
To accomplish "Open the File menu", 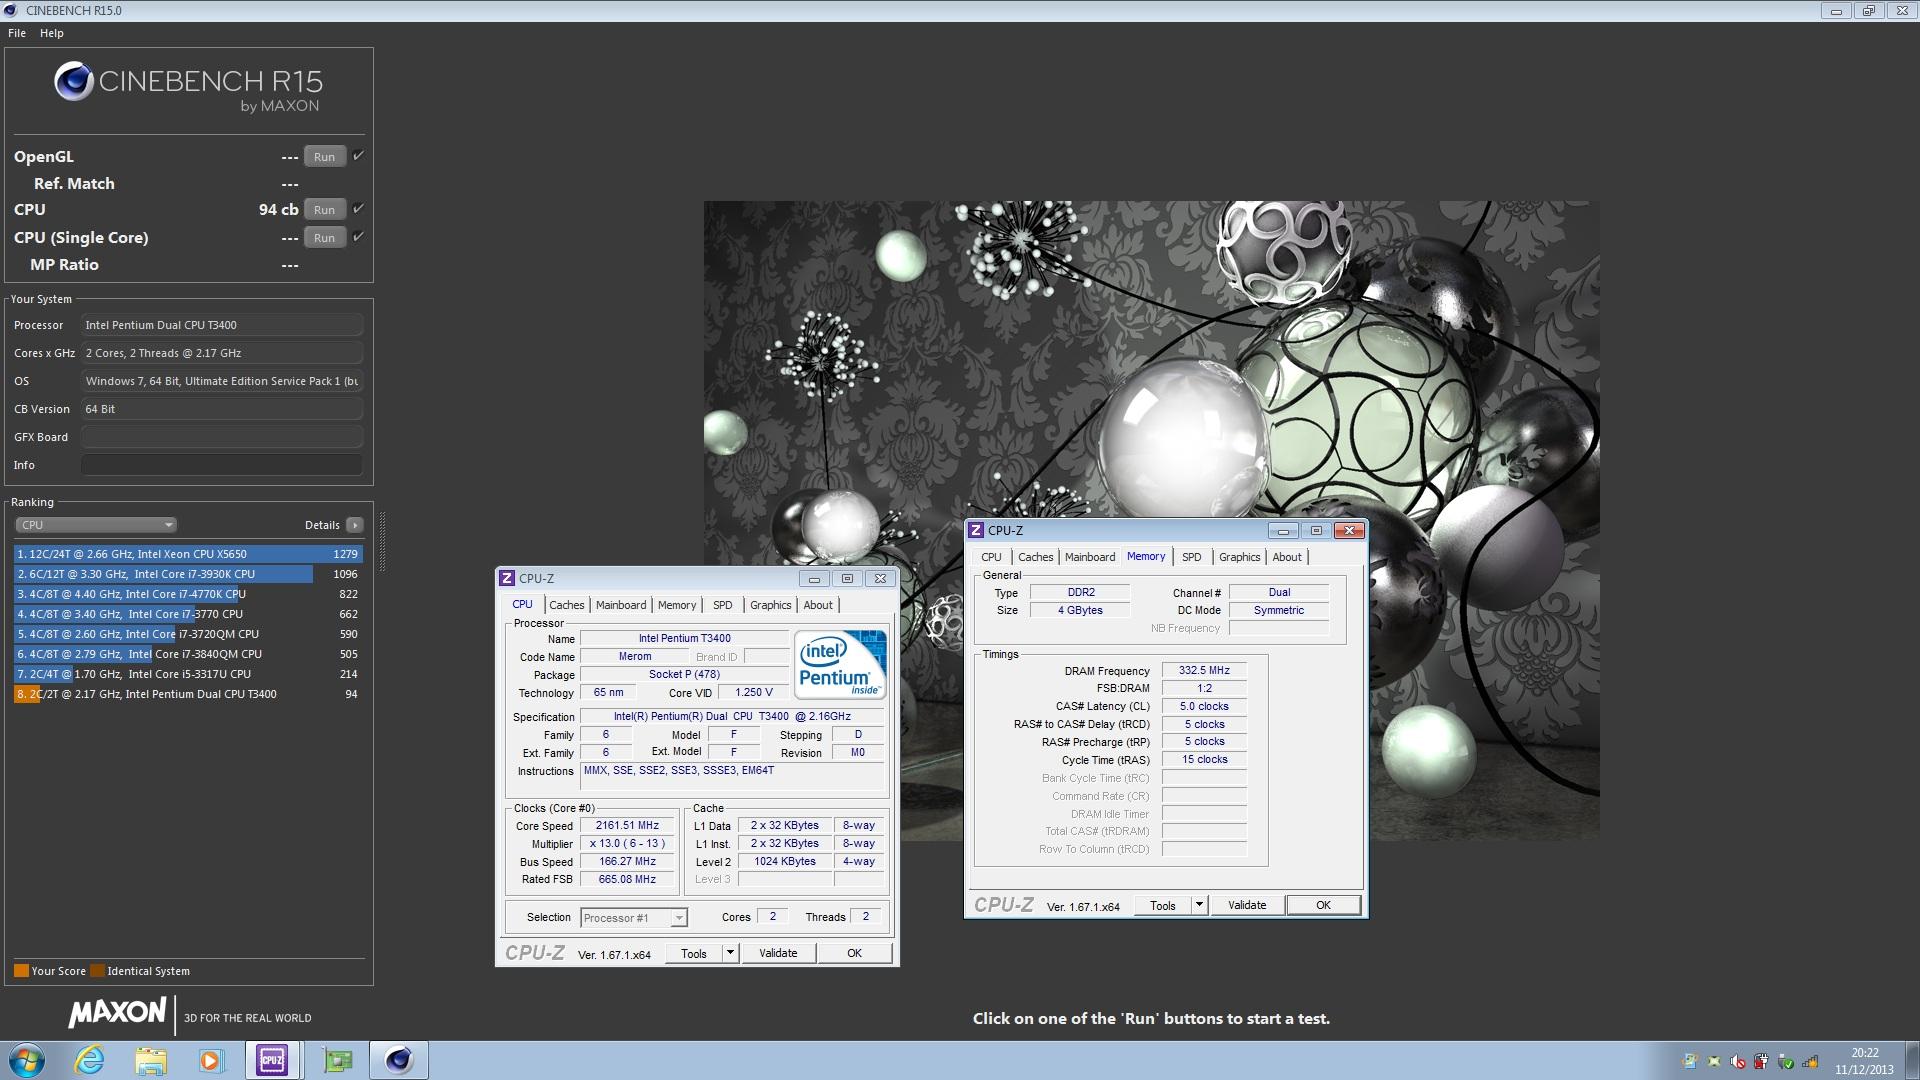I will pos(17,33).
